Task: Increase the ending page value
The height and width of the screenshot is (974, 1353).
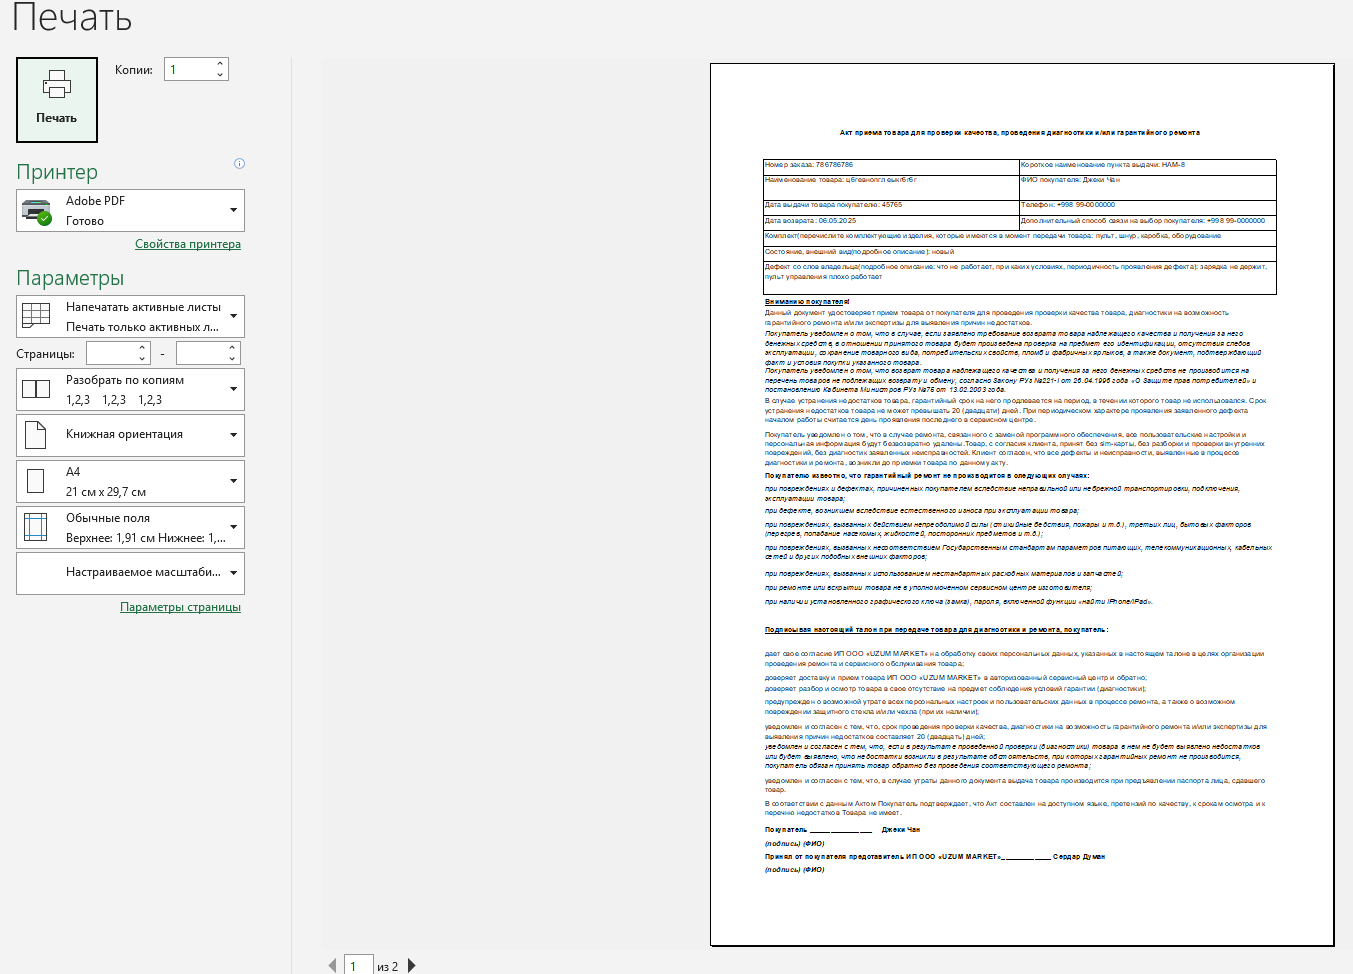Action: point(233,348)
